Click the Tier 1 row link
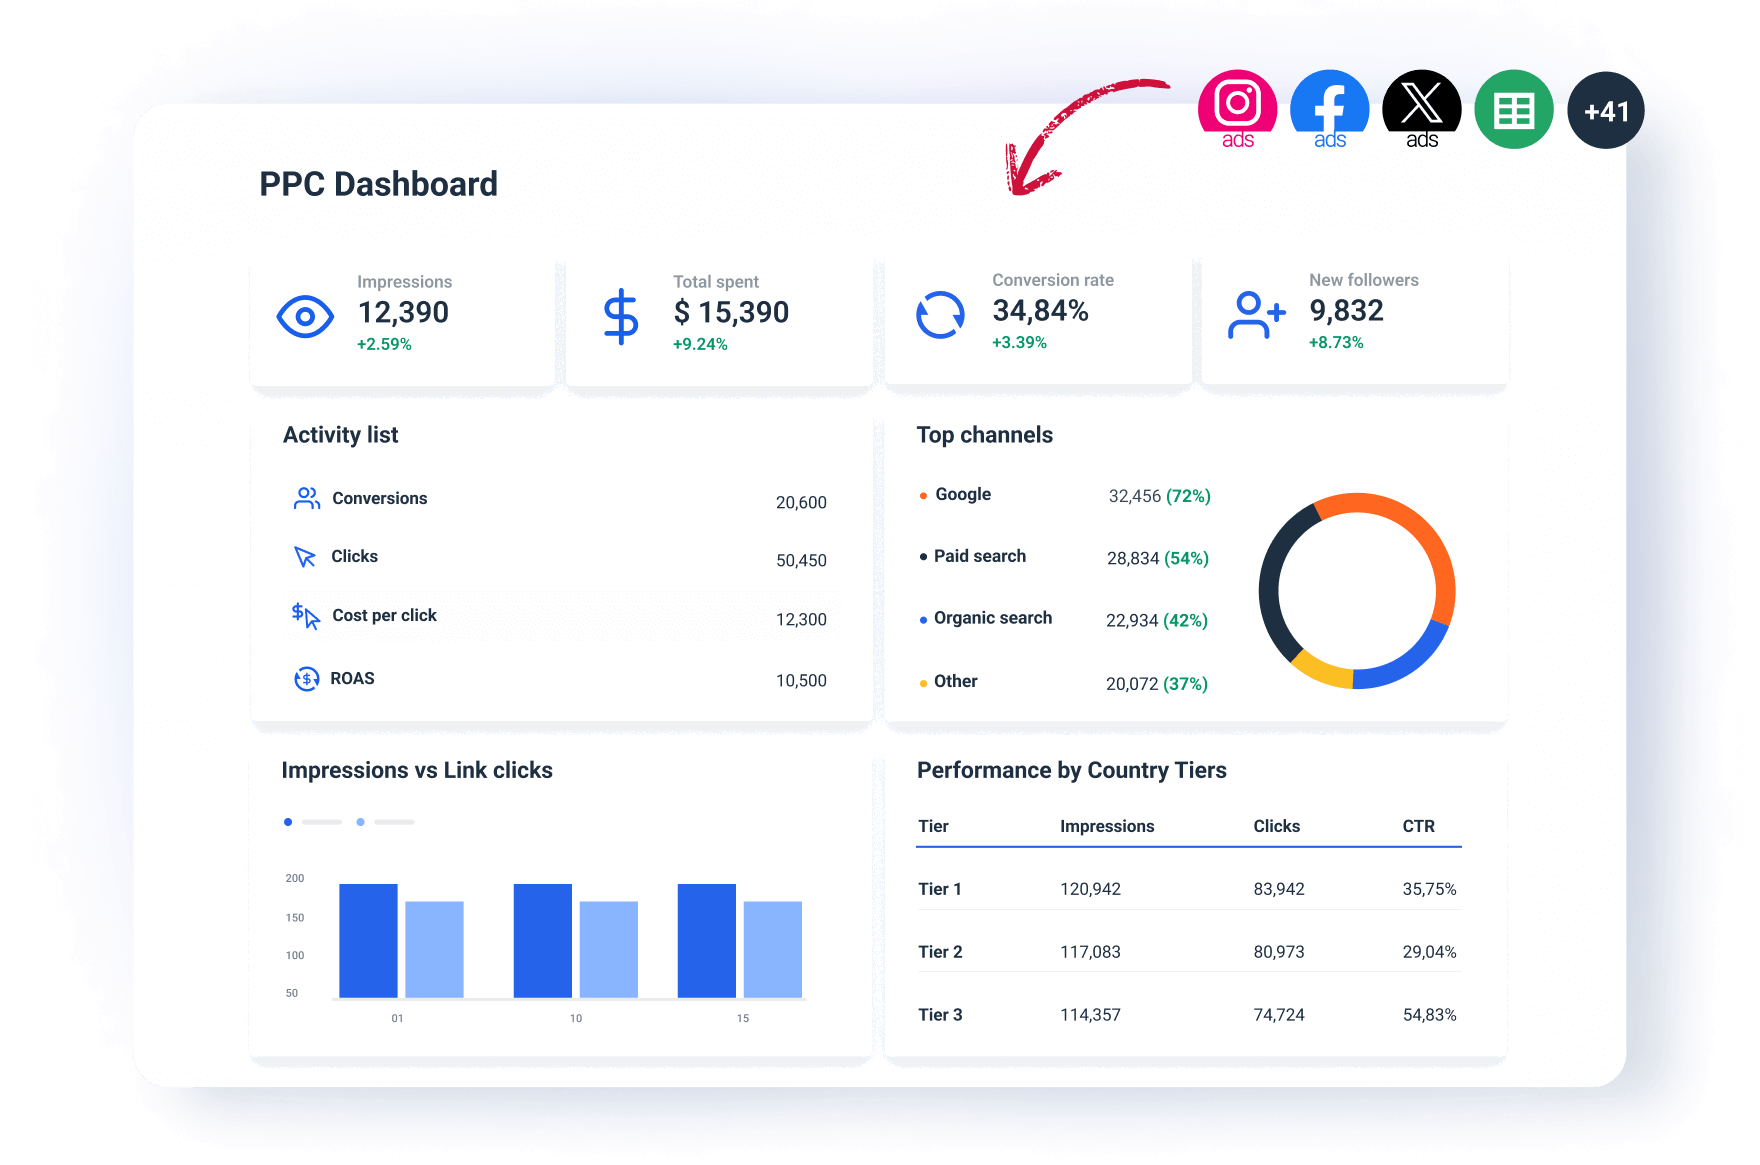 click(x=939, y=888)
